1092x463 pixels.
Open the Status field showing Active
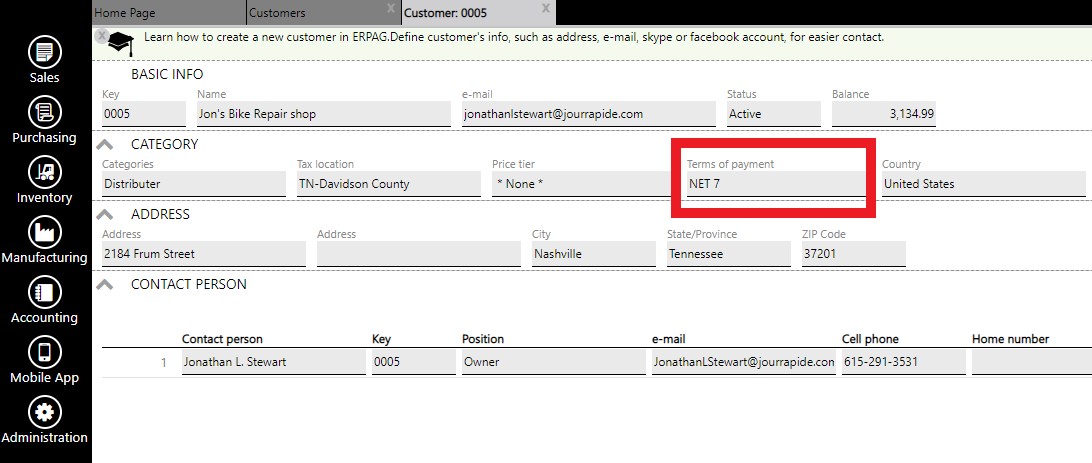click(772, 114)
